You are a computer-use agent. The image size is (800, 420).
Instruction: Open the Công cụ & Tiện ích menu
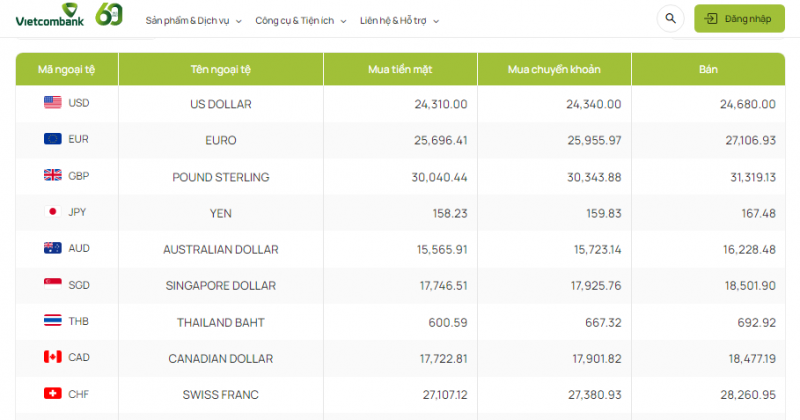(294, 21)
